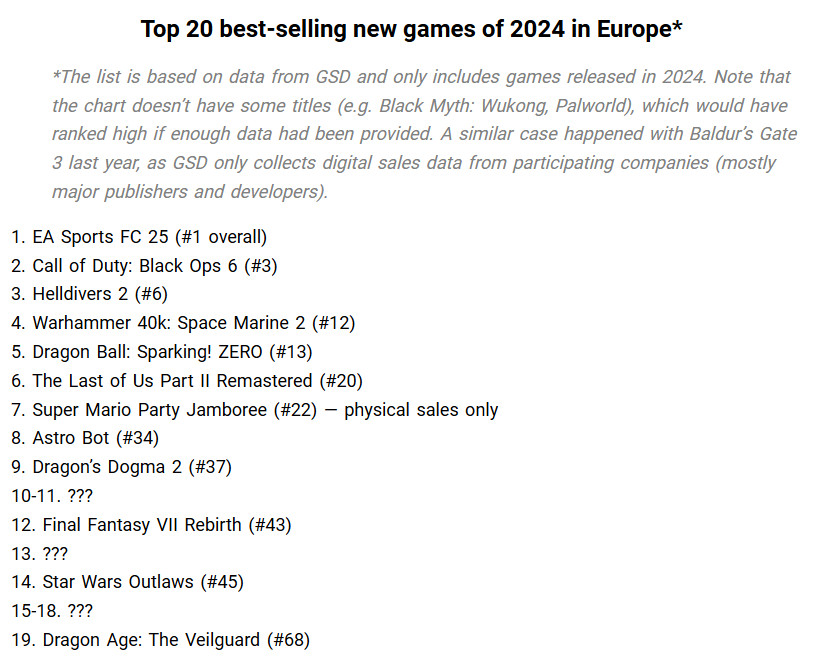Click the EA Sports FC 25 entry
The image size is (828, 670).
pos(96,237)
